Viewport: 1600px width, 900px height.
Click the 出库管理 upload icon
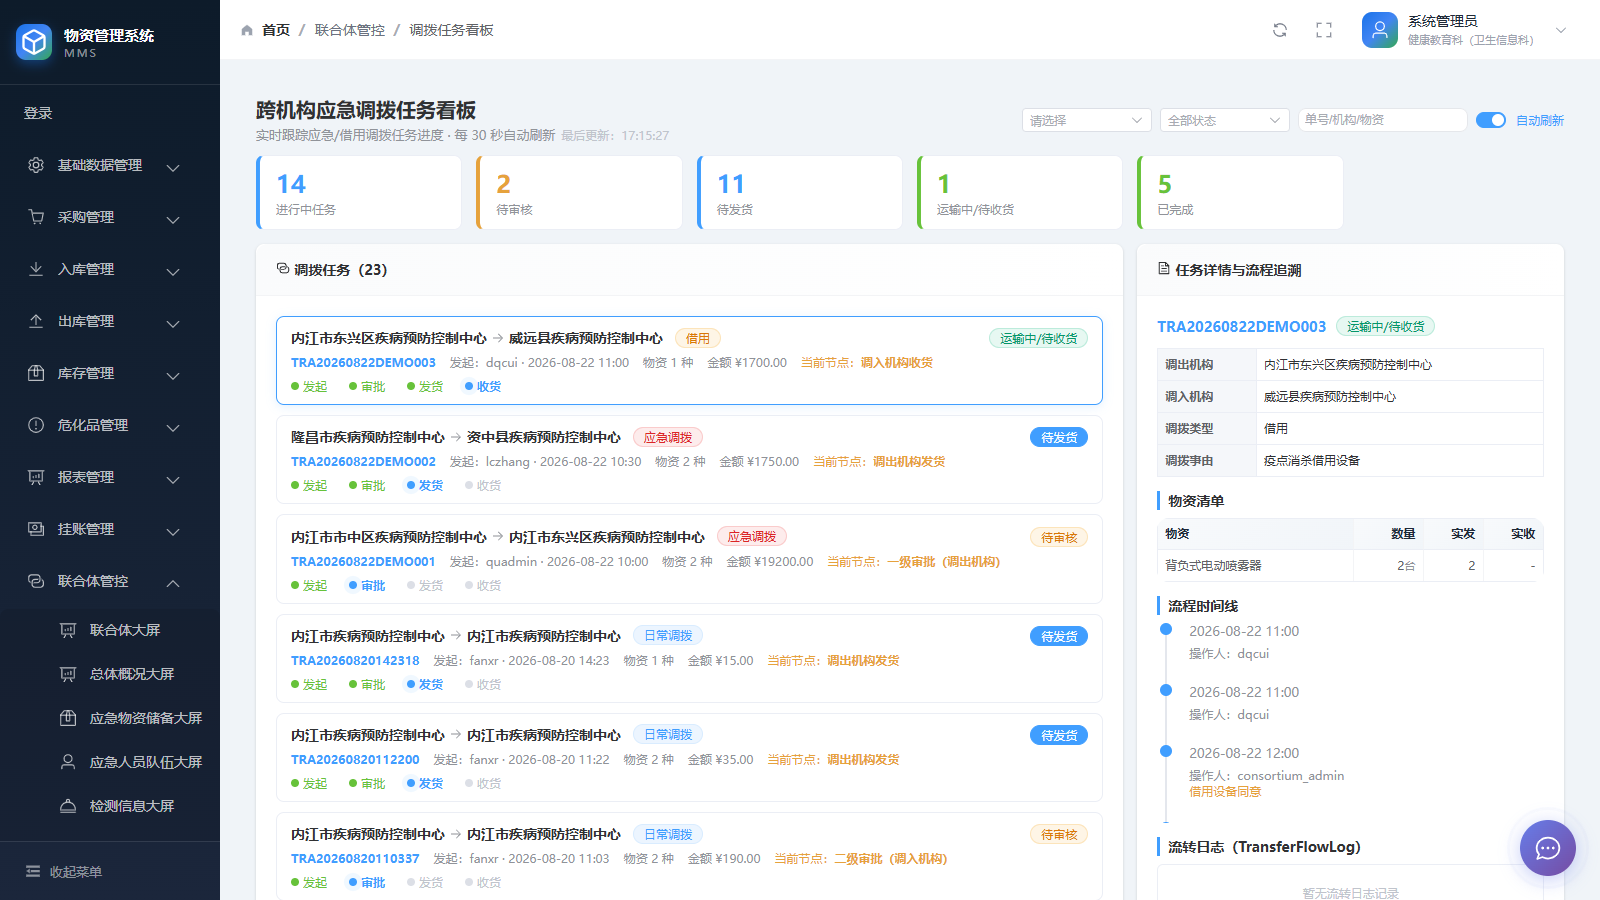(x=36, y=321)
